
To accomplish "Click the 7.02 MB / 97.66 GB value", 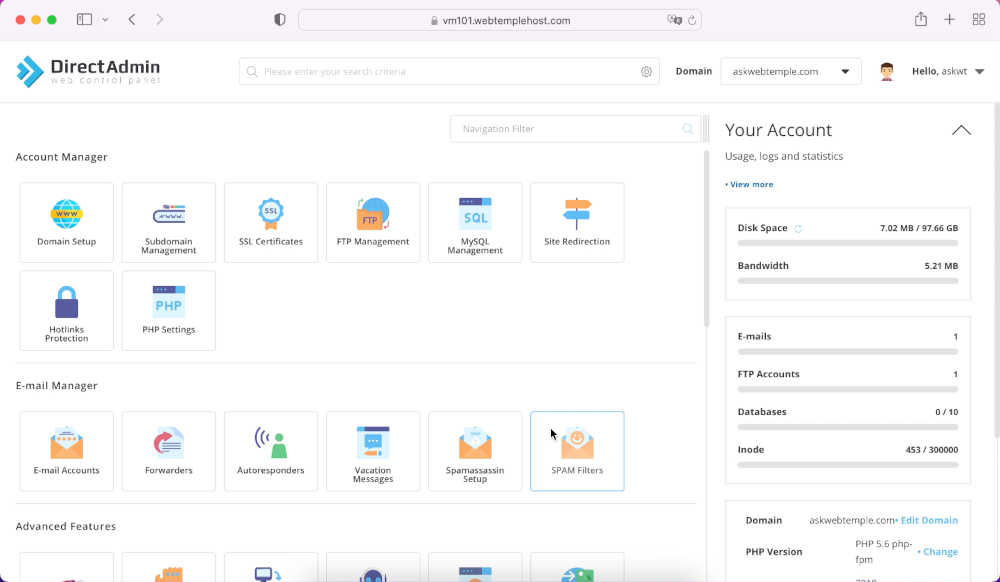I will tap(918, 228).
